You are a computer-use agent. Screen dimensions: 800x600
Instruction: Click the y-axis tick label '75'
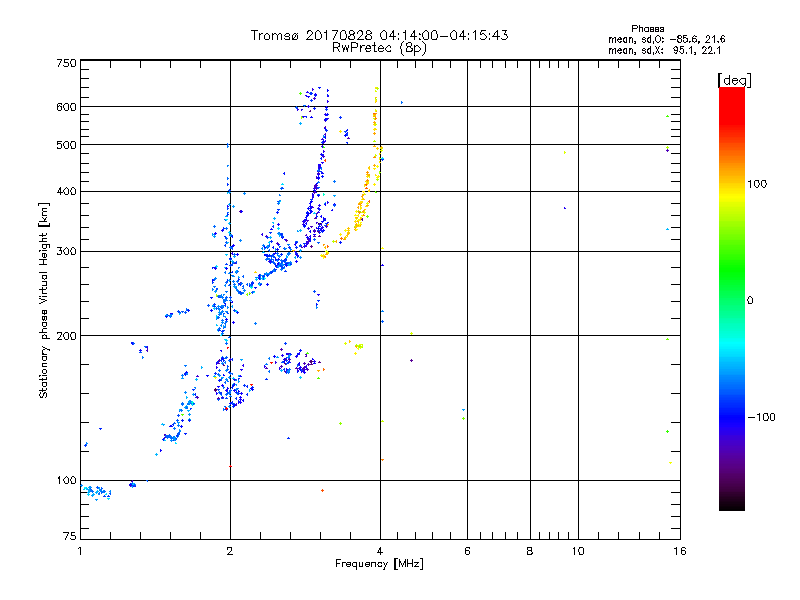tap(70, 536)
